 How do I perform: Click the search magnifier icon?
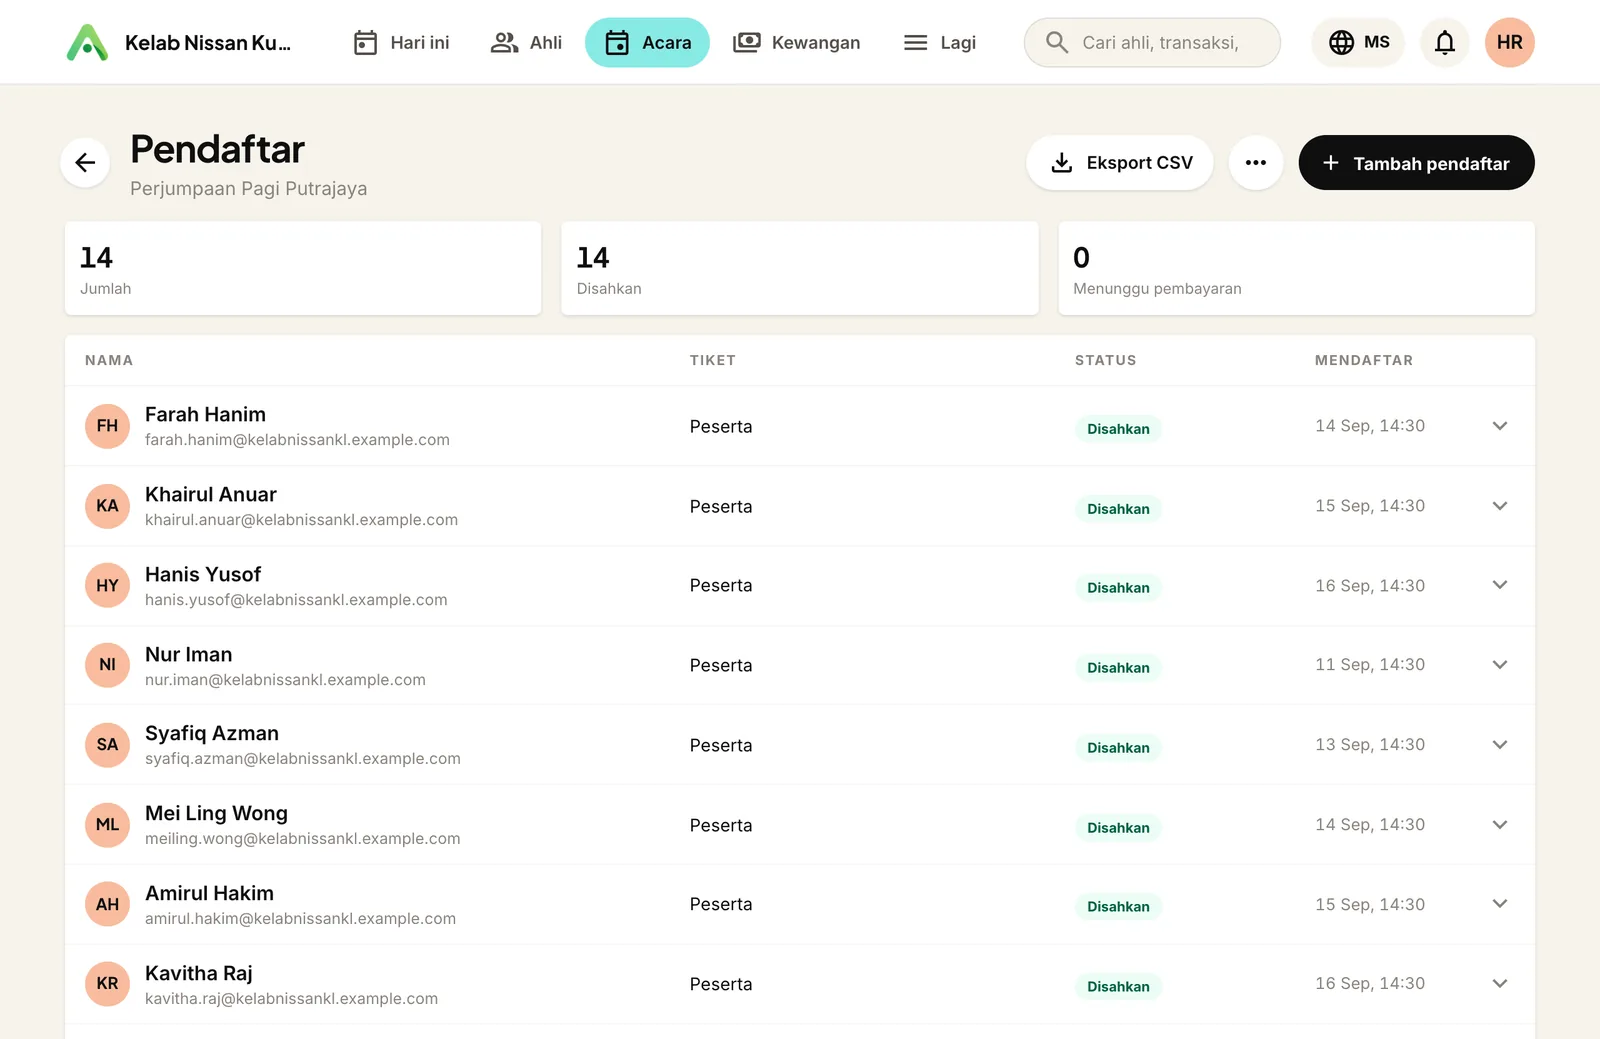1057,42
